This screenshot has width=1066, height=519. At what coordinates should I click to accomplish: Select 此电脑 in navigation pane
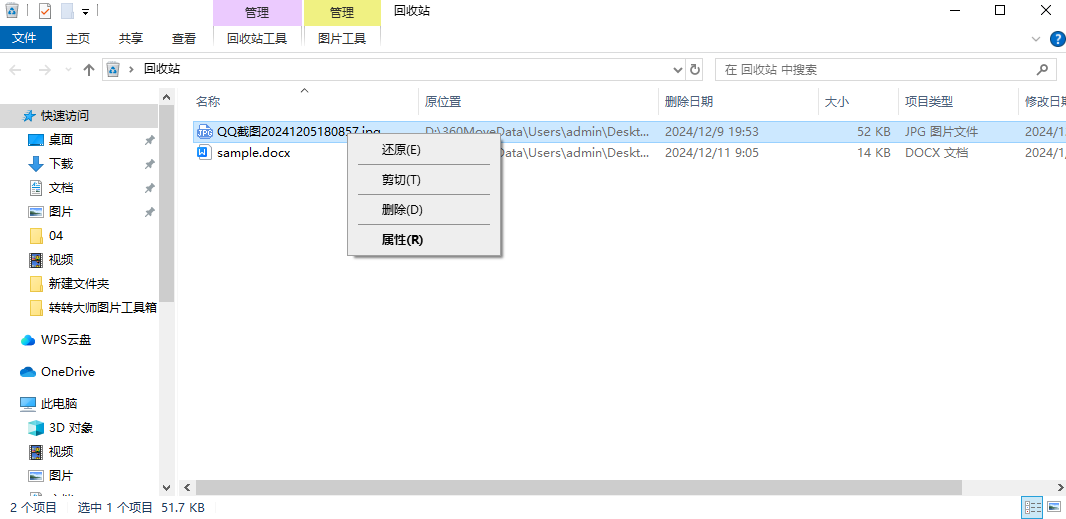coord(59,403)
